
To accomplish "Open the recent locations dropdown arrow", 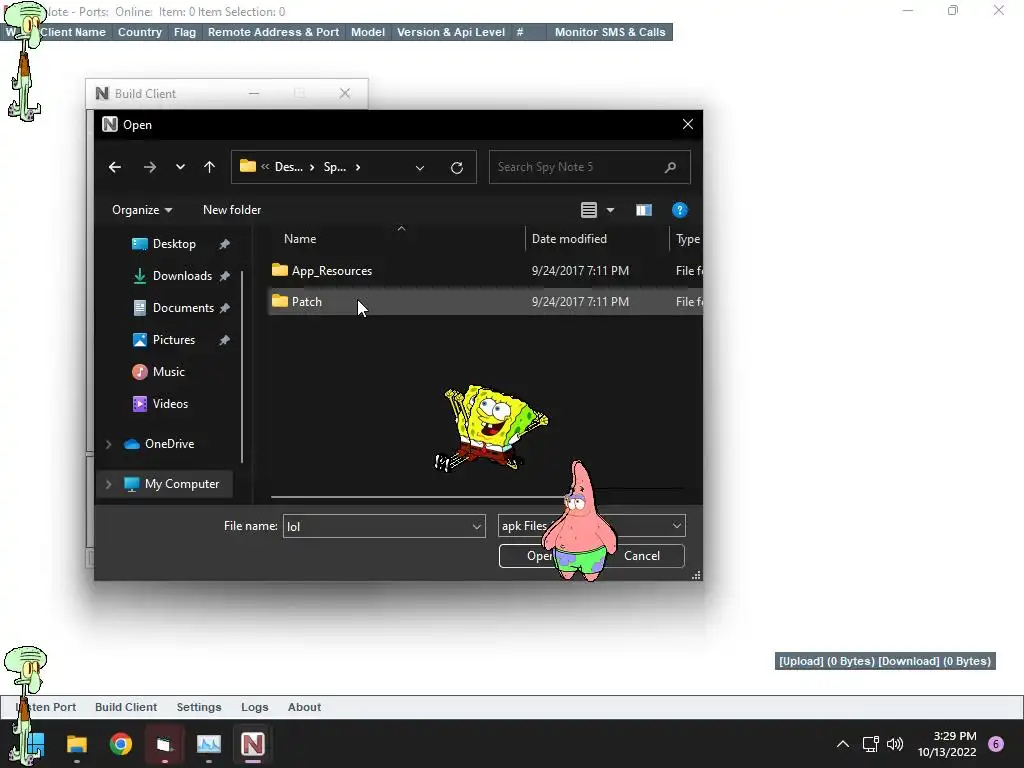I will [180, 167].
